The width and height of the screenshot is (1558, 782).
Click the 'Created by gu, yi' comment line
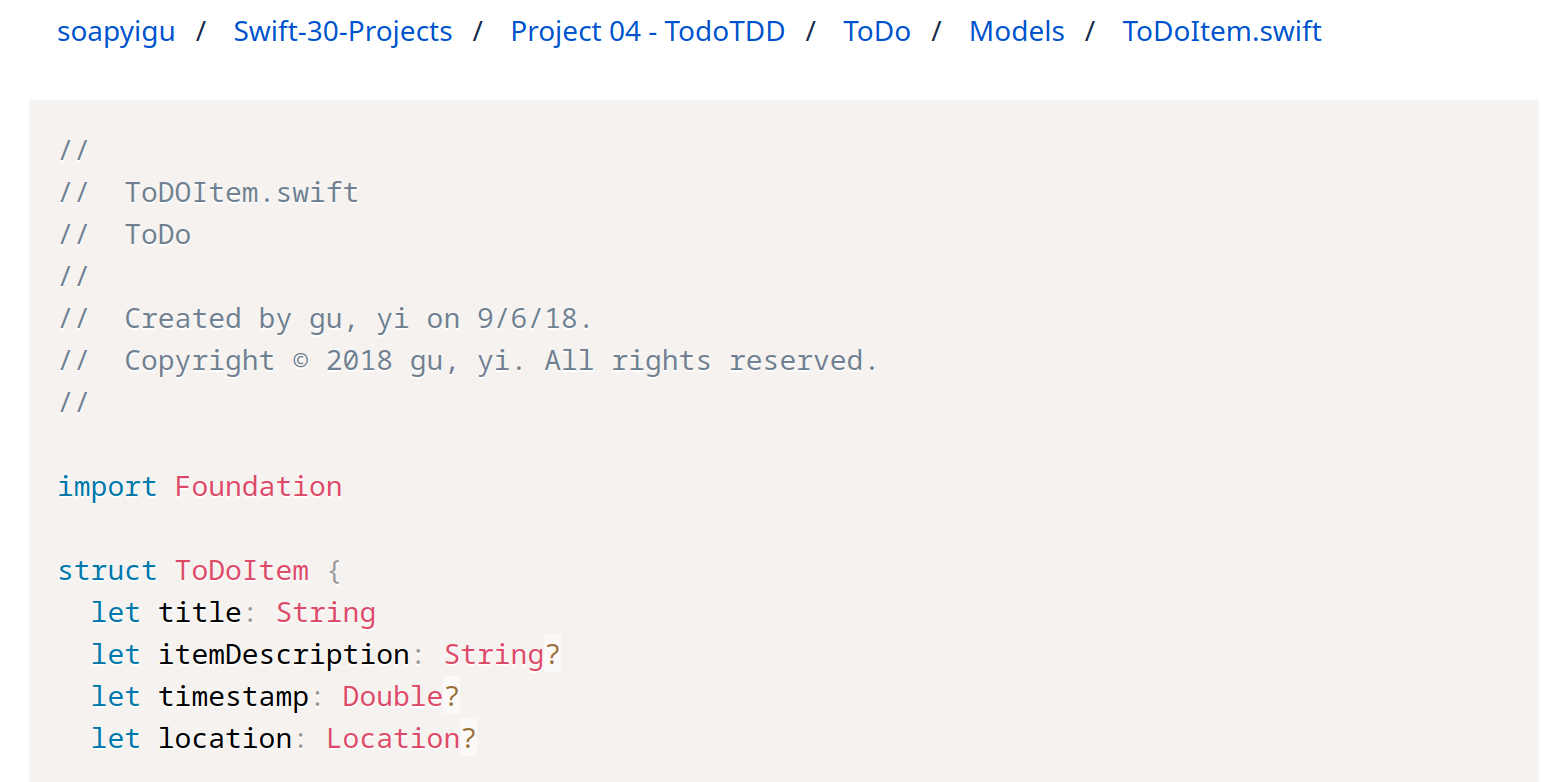point(358,319)
